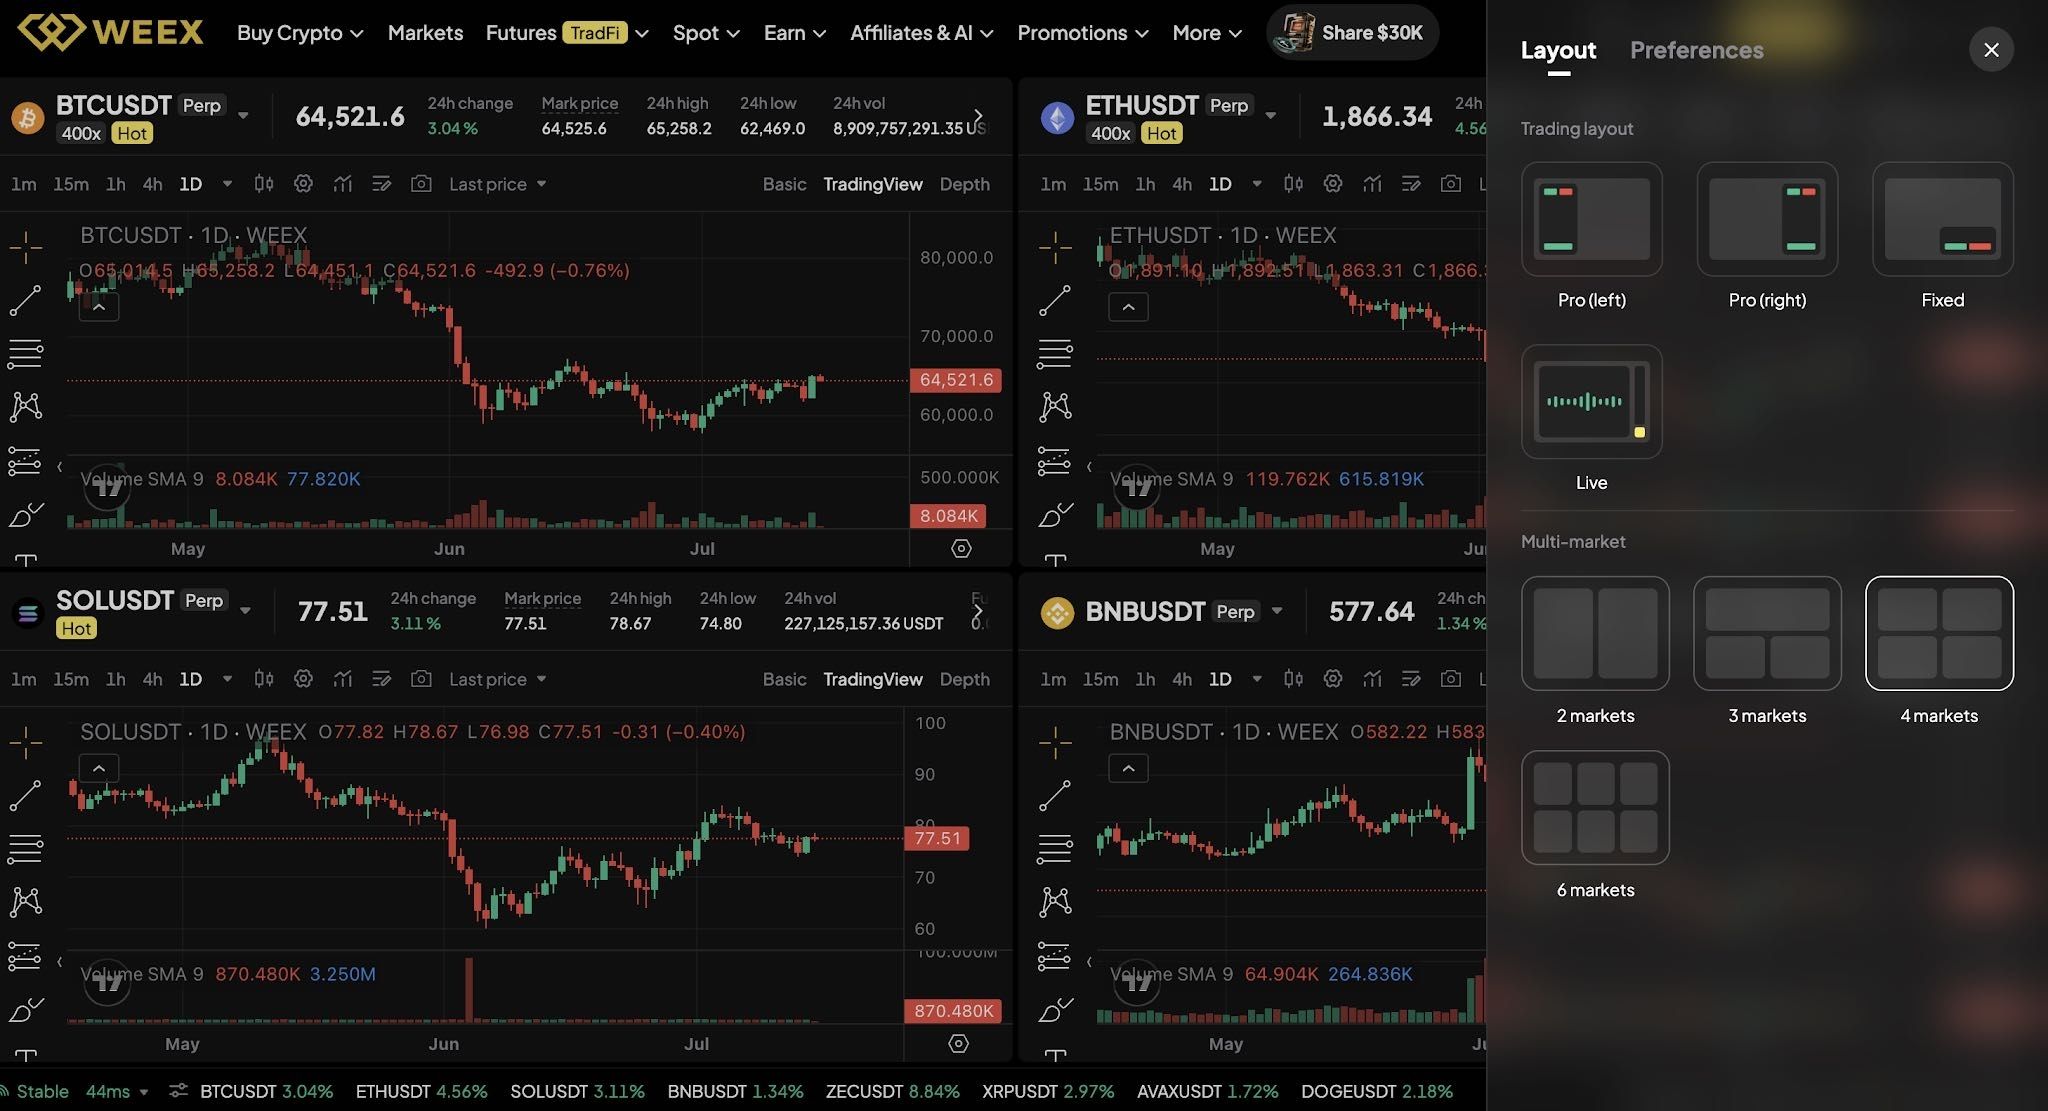This screenshot has height=1111, width=2048.
Task: Open Buy Crypto menu
Action: [300, 33]
